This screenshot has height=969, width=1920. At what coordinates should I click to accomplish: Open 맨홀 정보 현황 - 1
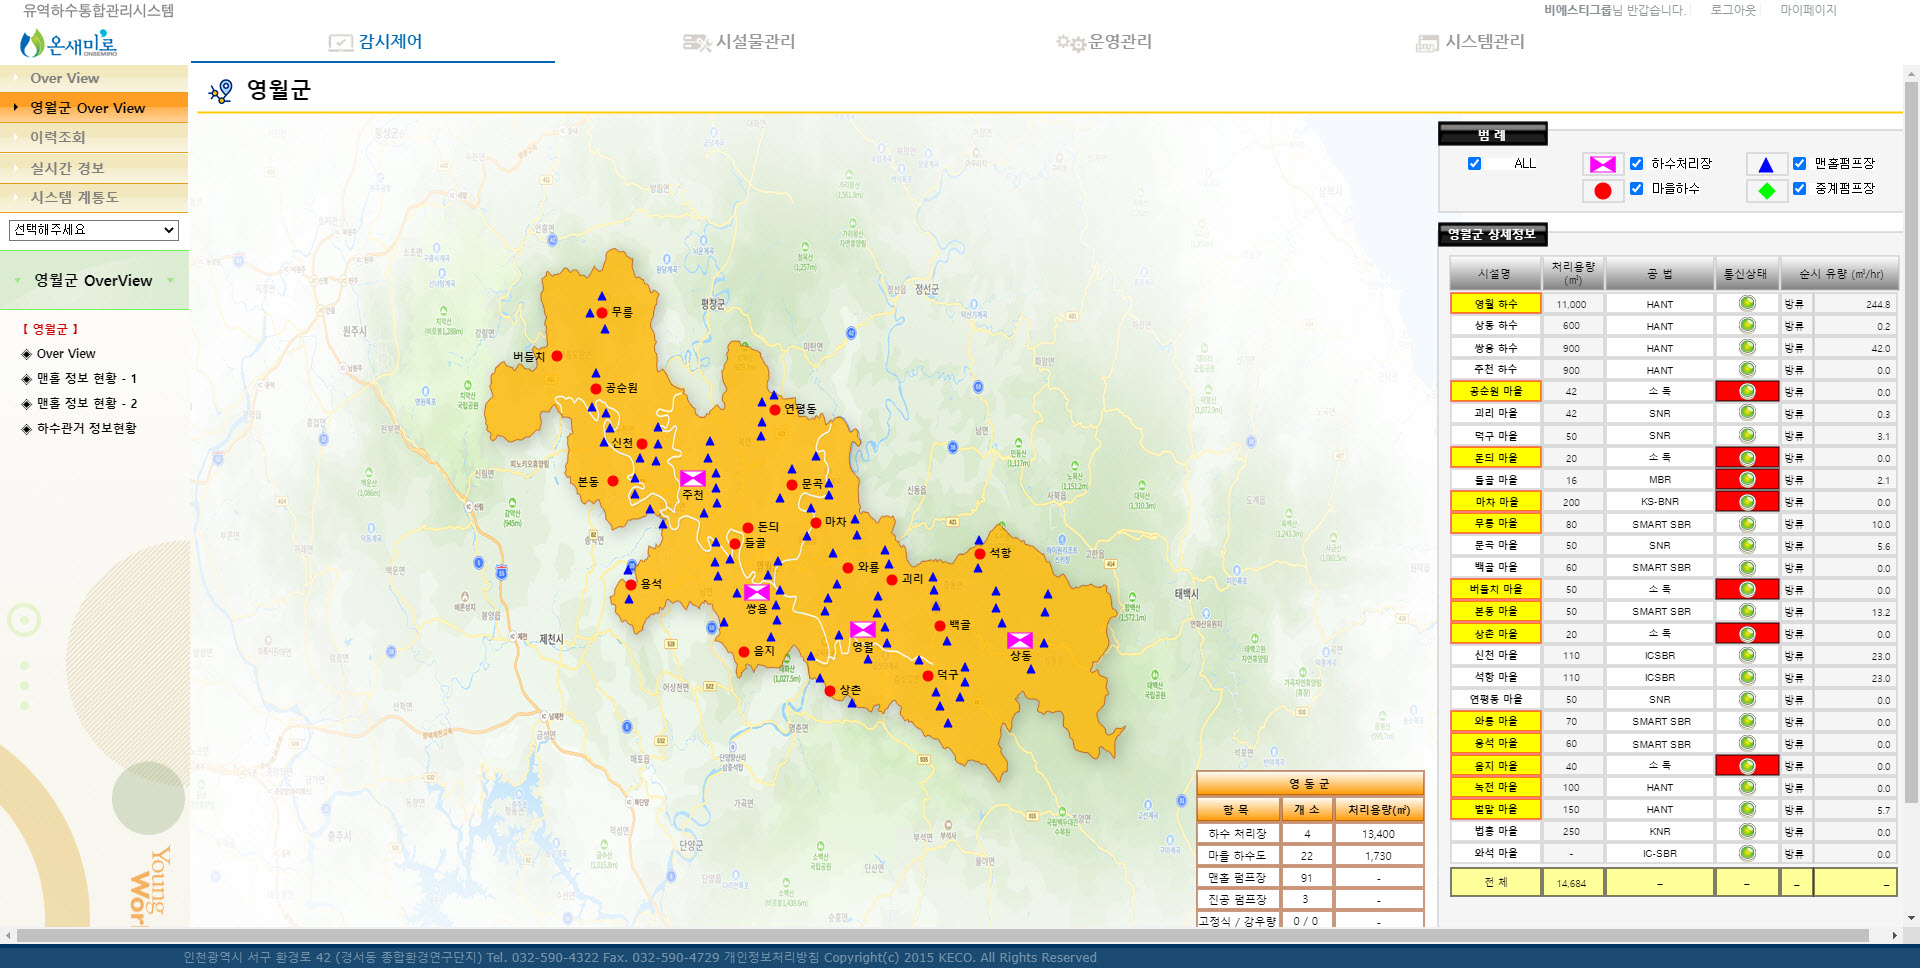pyautogui.click(x=86, y=379)
